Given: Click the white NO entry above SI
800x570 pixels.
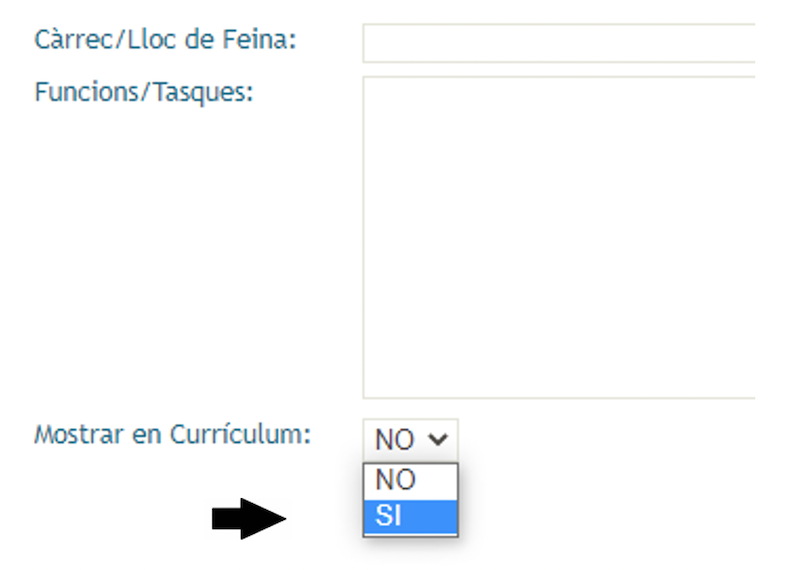Looking at the screenshot, I should (x=410, y=481).
